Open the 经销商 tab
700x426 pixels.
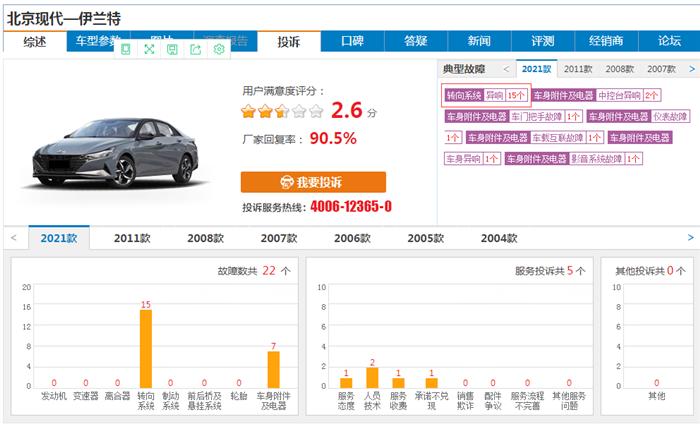pos(606,41)
